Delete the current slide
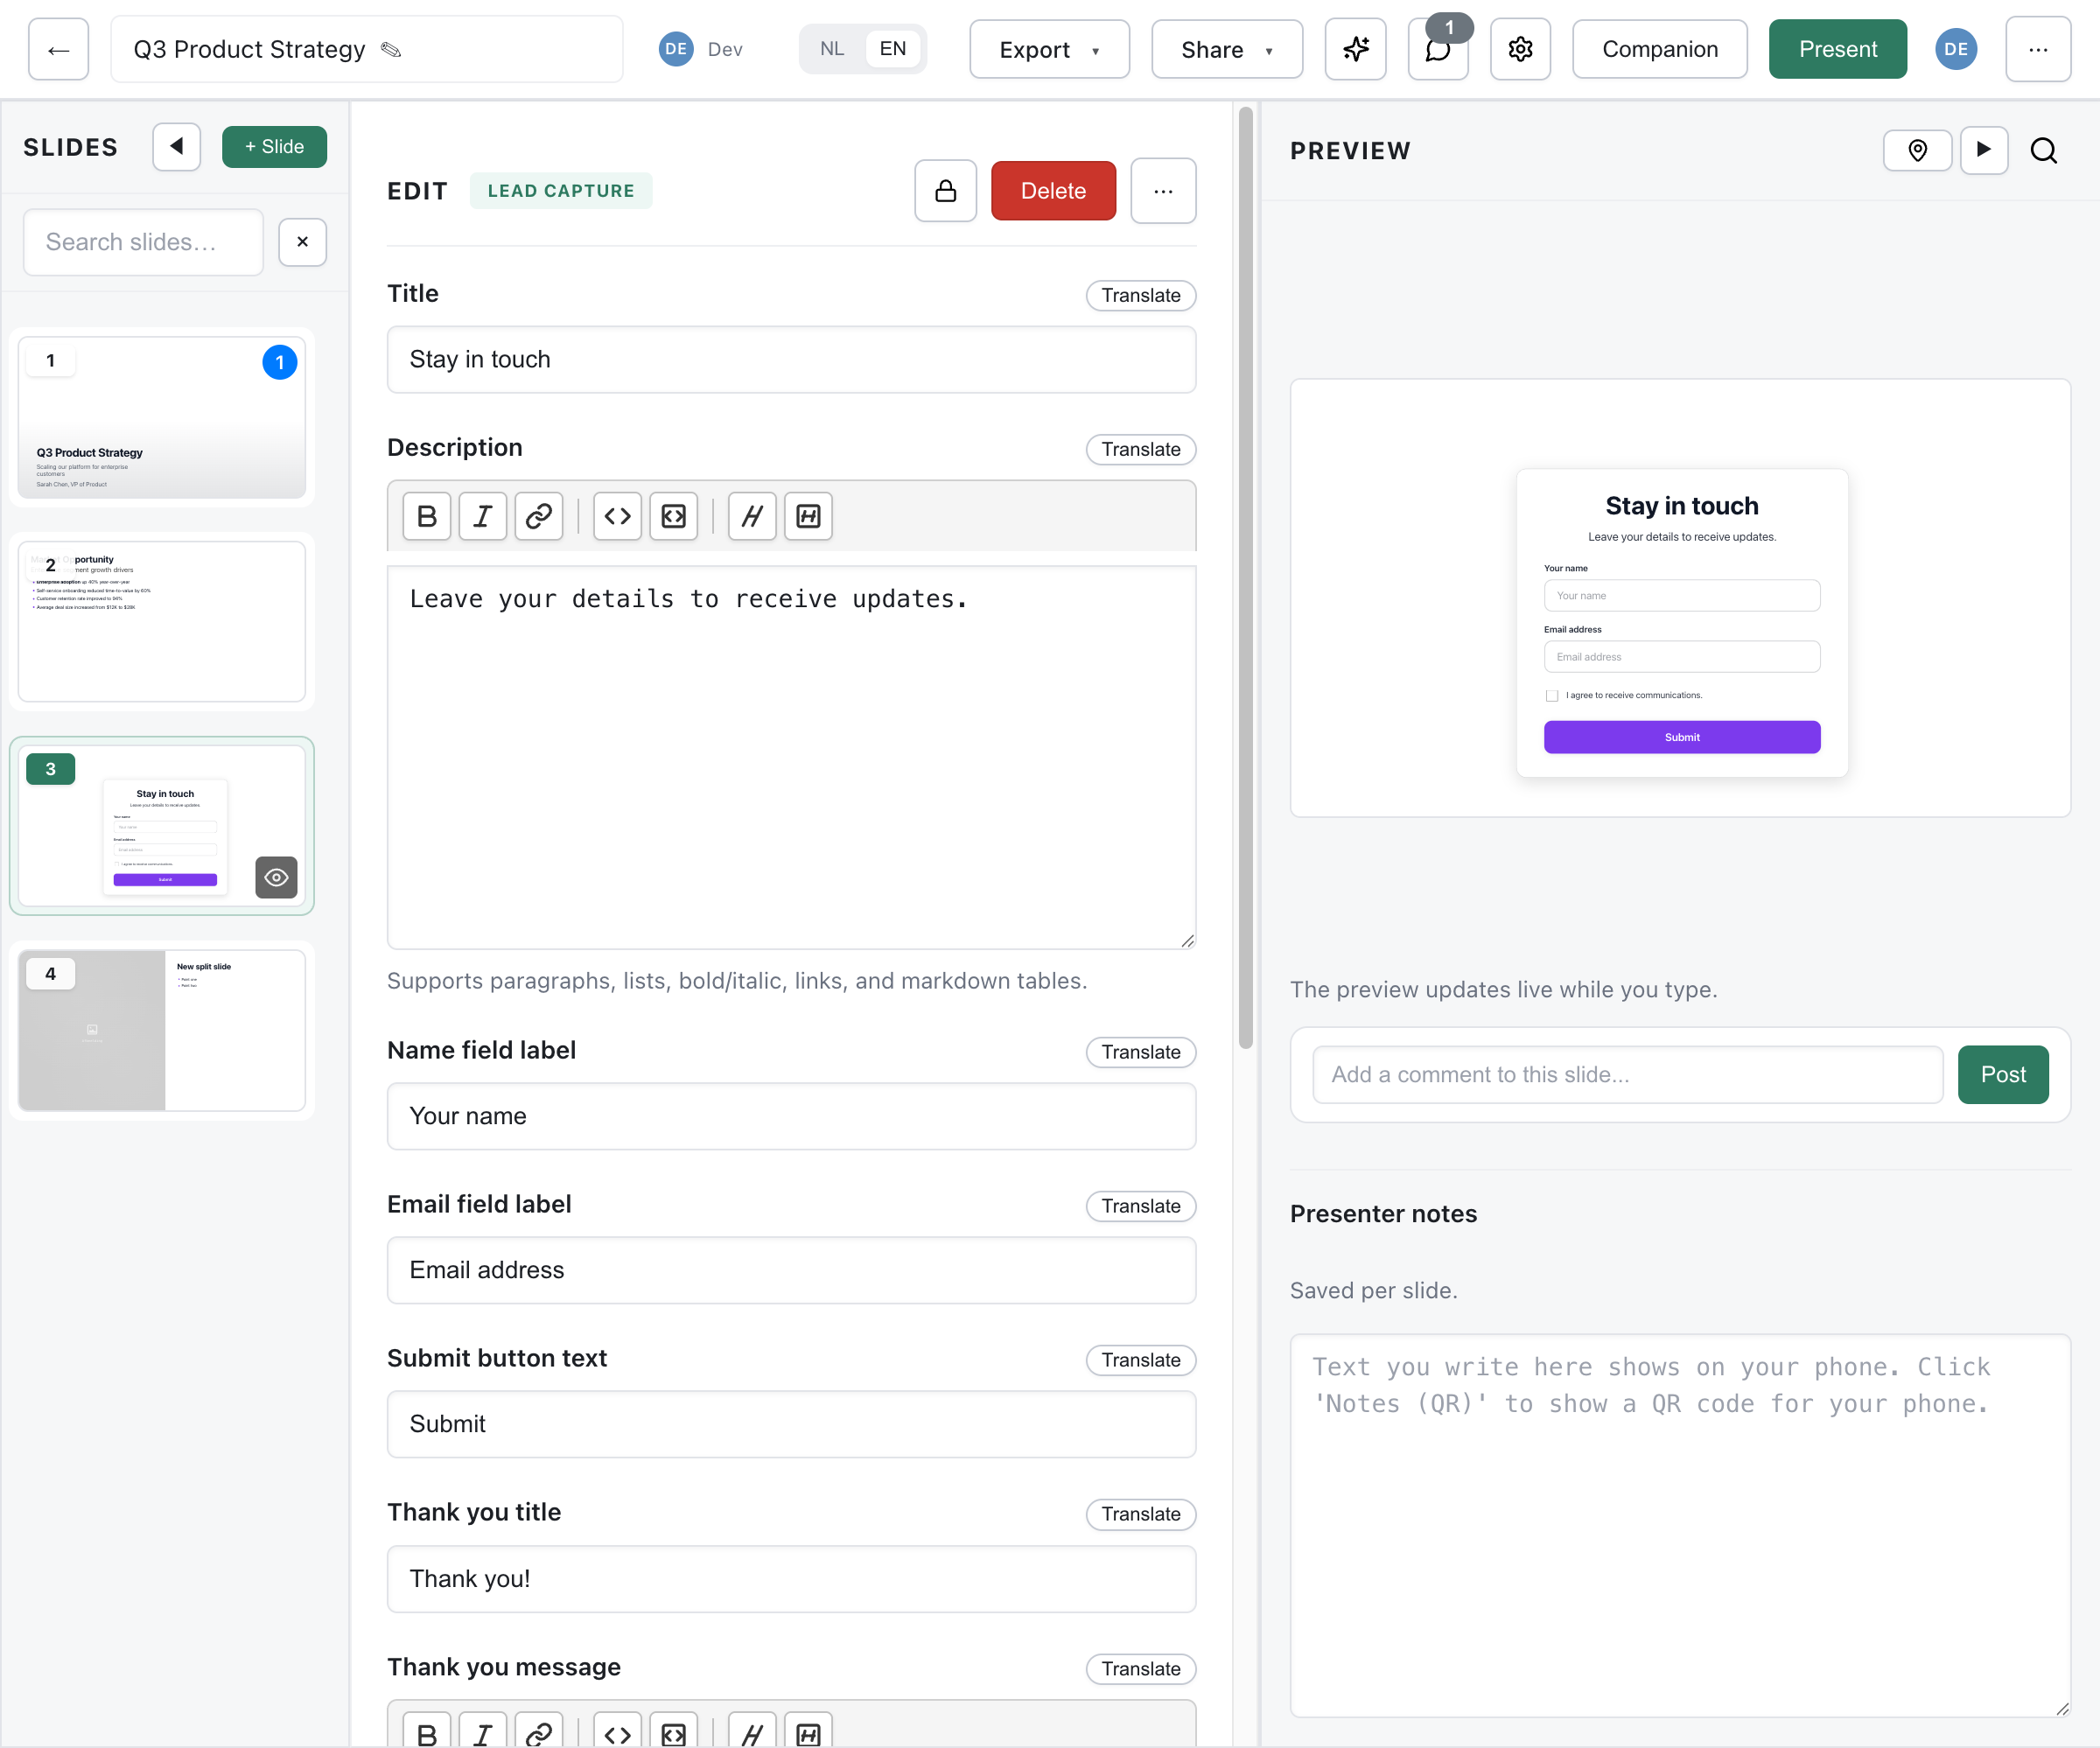Viewport: 2100px width, 1748px height. click(1053, 191)
